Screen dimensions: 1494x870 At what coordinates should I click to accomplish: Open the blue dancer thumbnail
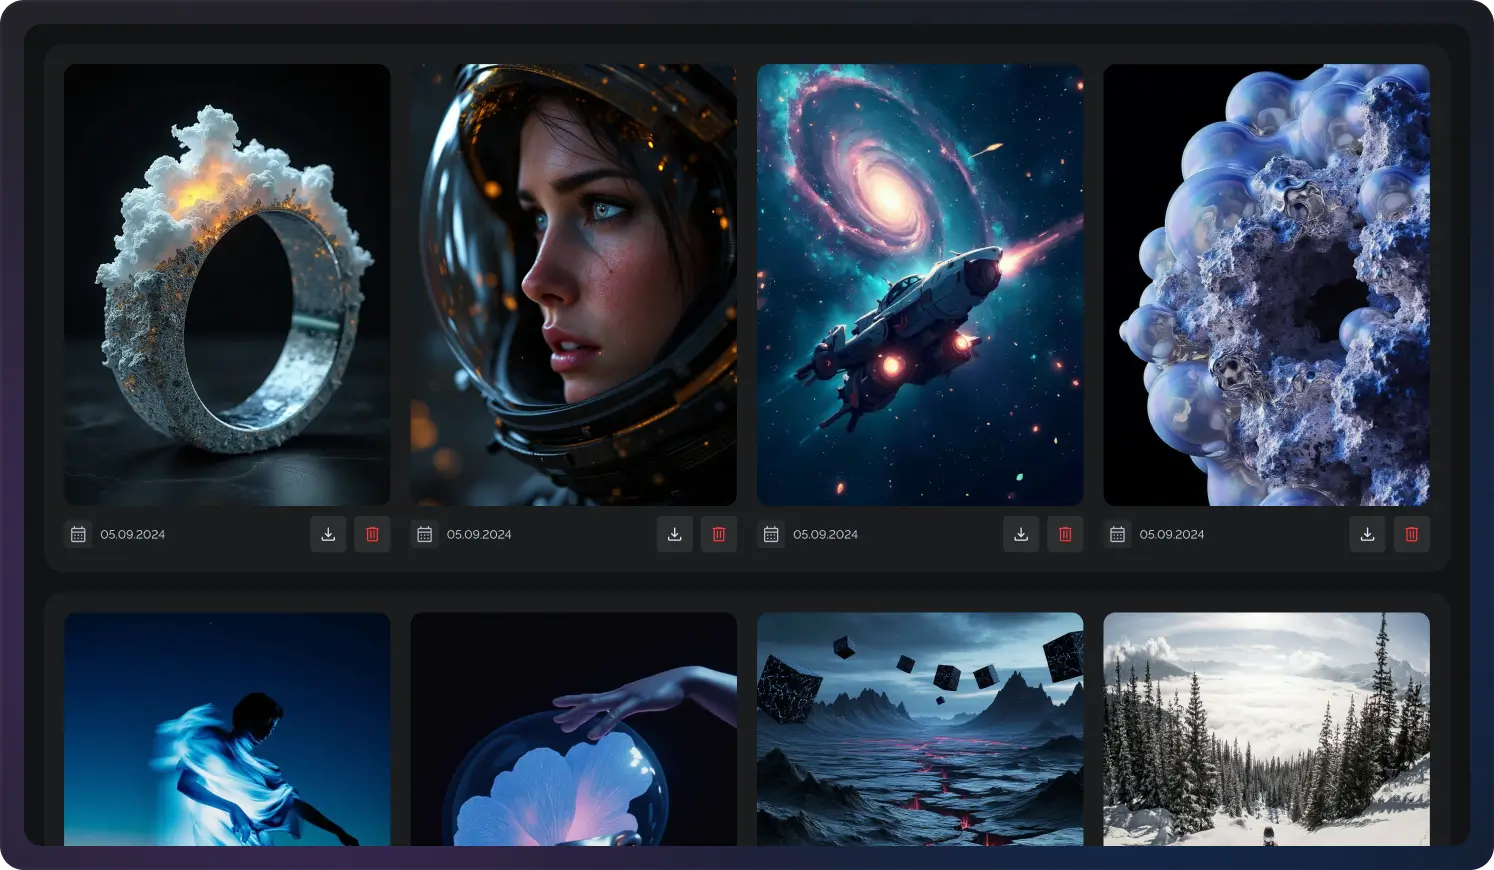tap(227, 729)
